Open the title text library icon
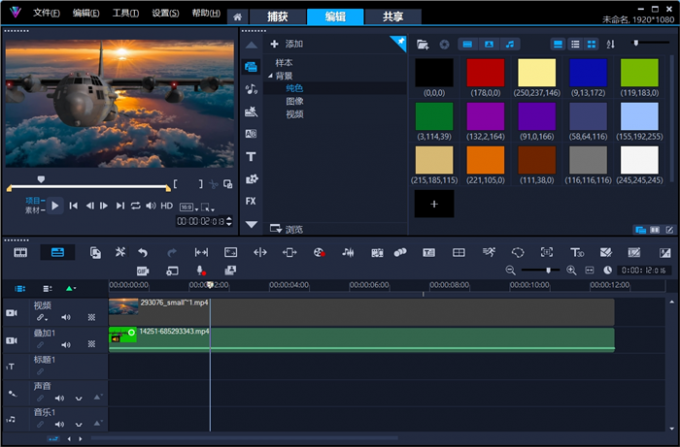Screen dimensions: 680x447 point(251,156)
